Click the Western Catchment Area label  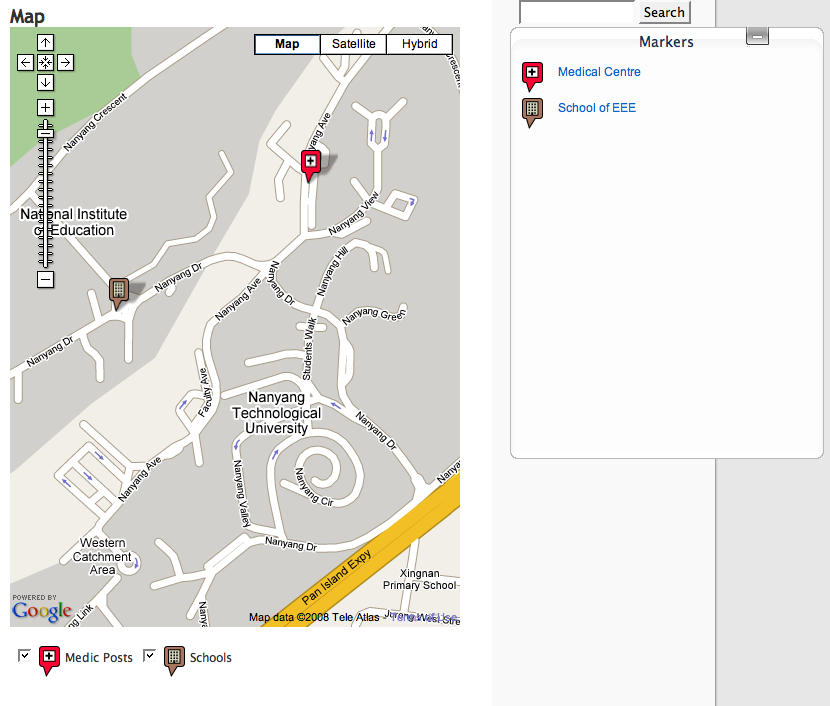click(x=102, y=556)
